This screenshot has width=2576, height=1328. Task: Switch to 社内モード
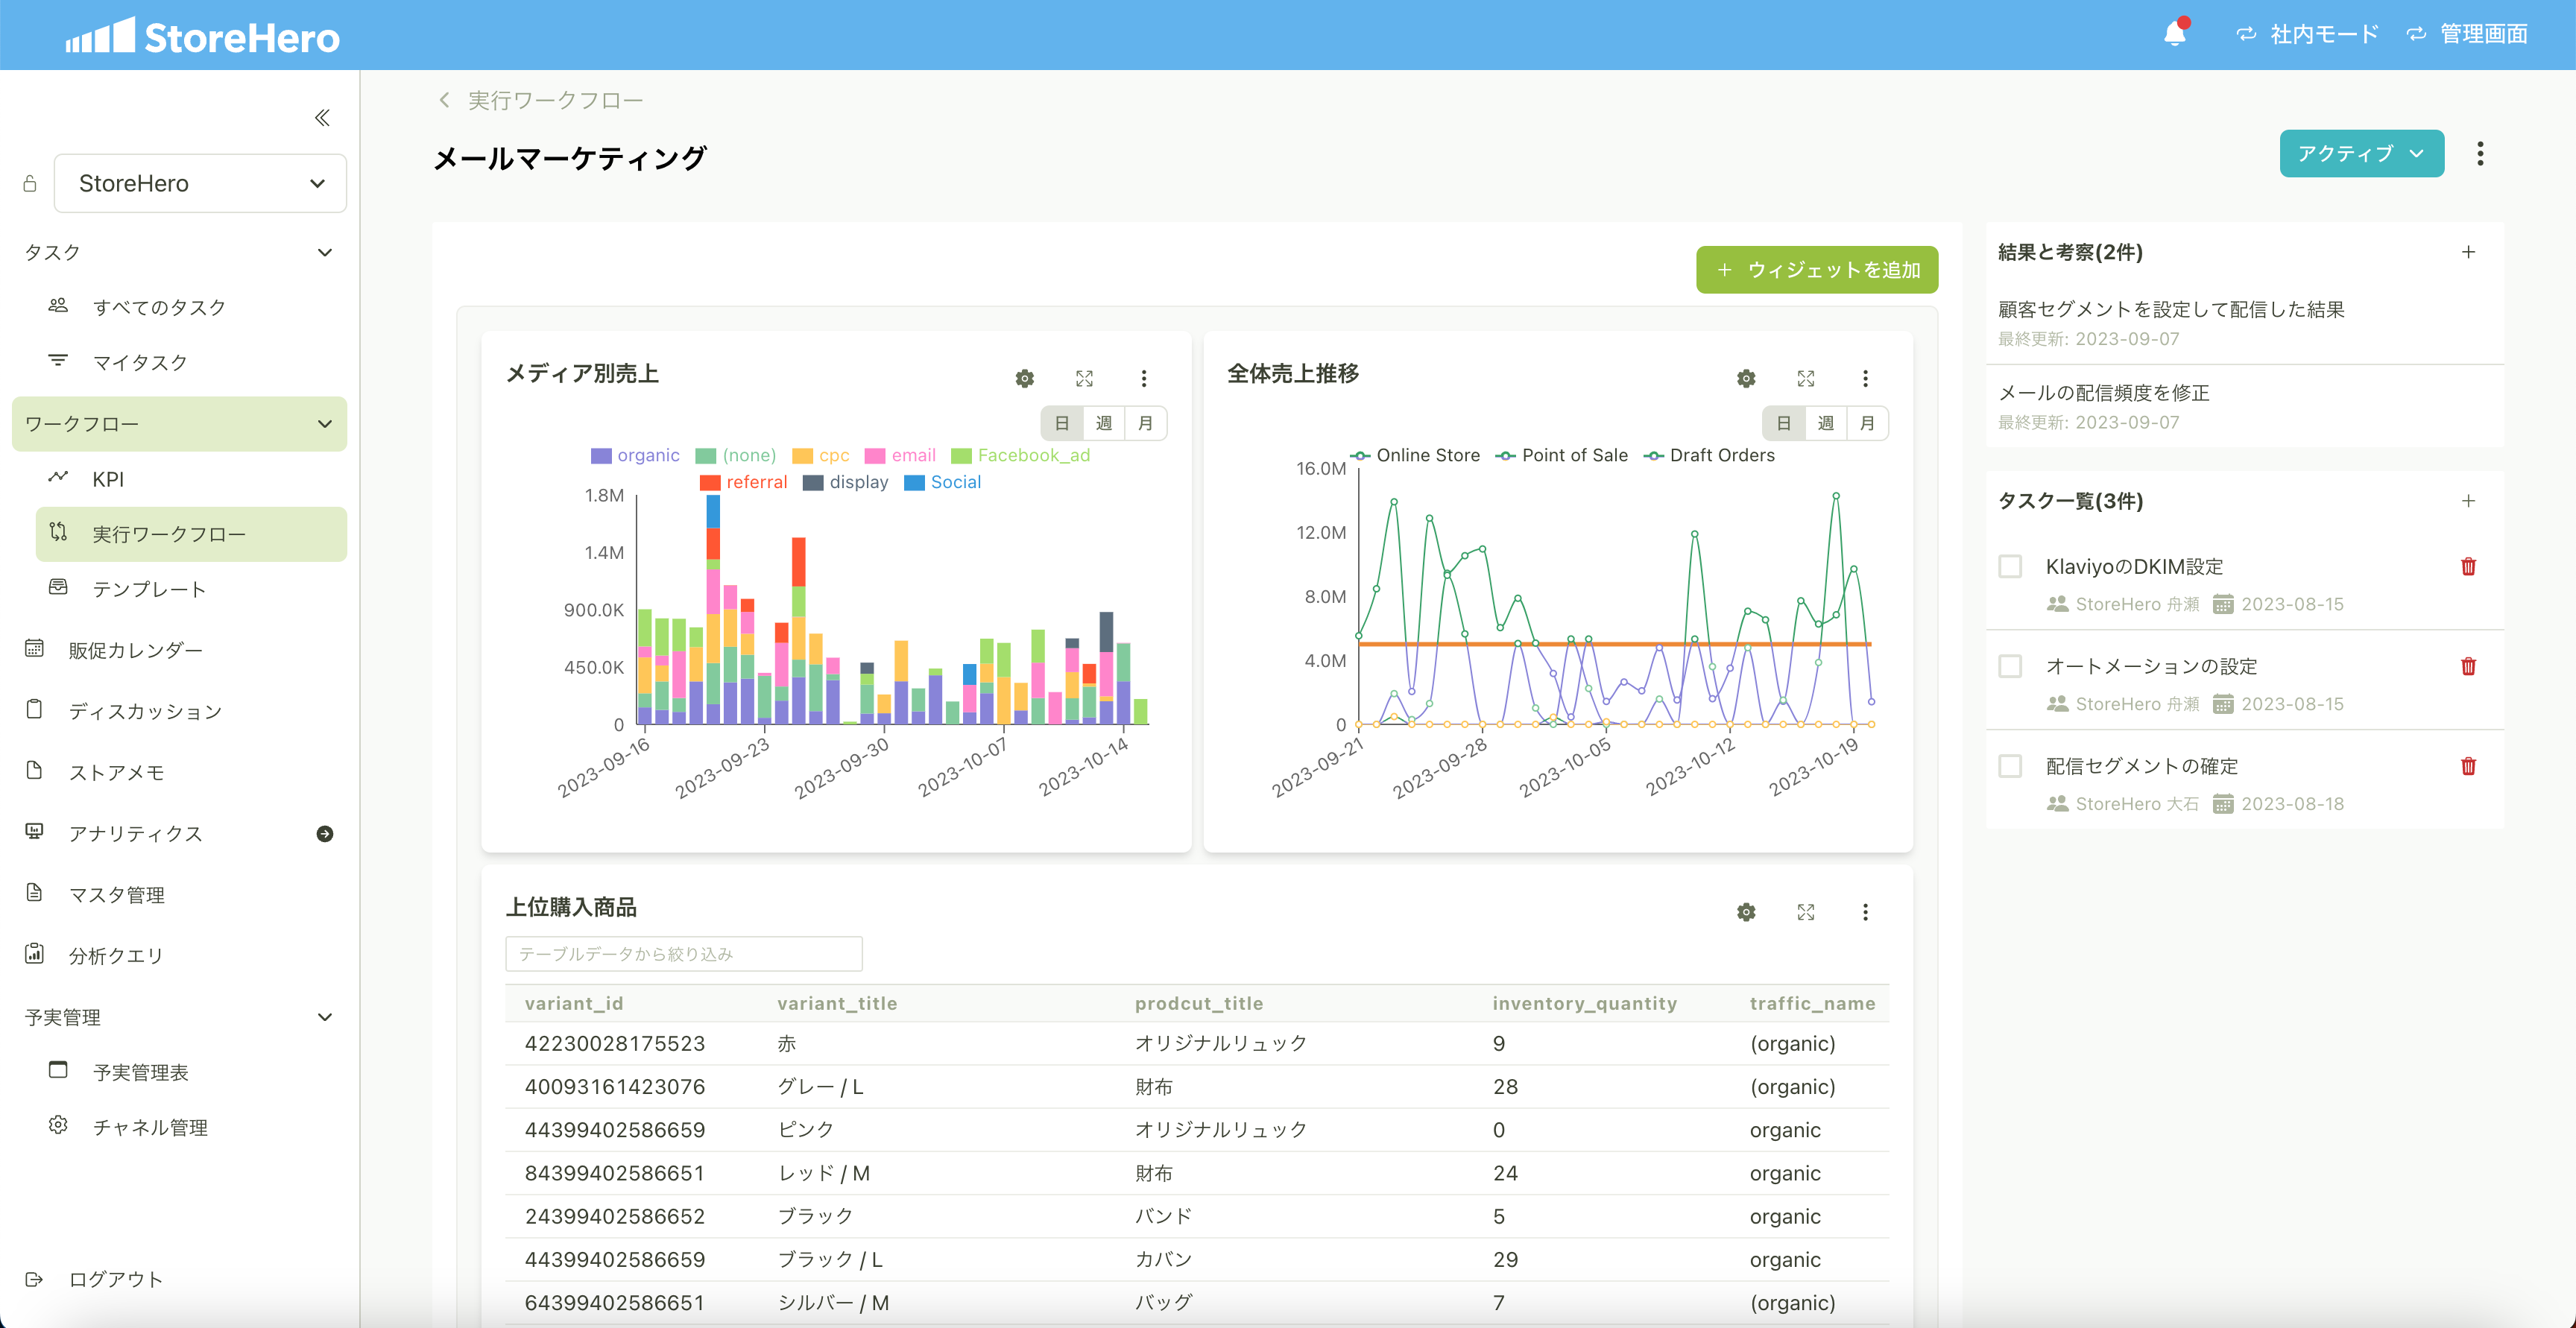pos(2308,34)
